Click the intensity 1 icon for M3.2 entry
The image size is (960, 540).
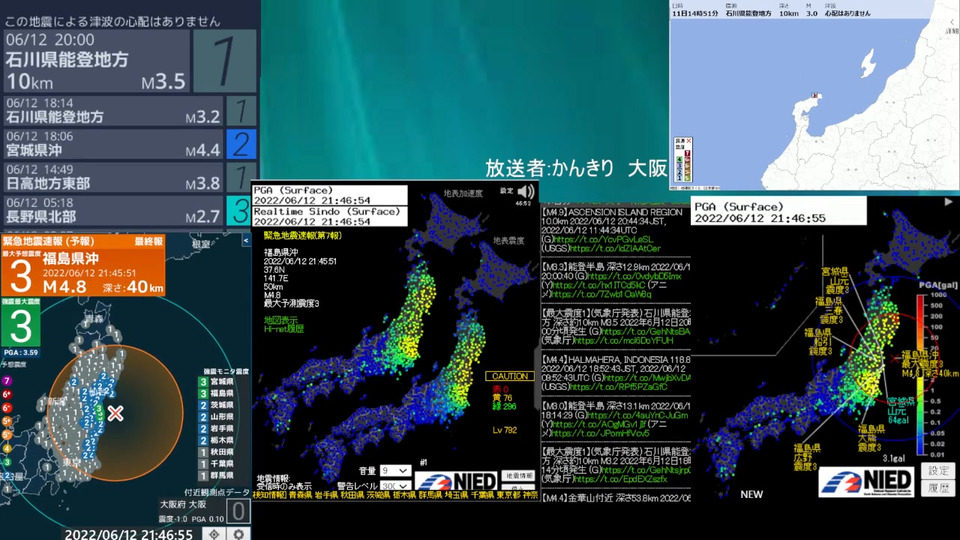pyautogui.click(x=241, y=111)
